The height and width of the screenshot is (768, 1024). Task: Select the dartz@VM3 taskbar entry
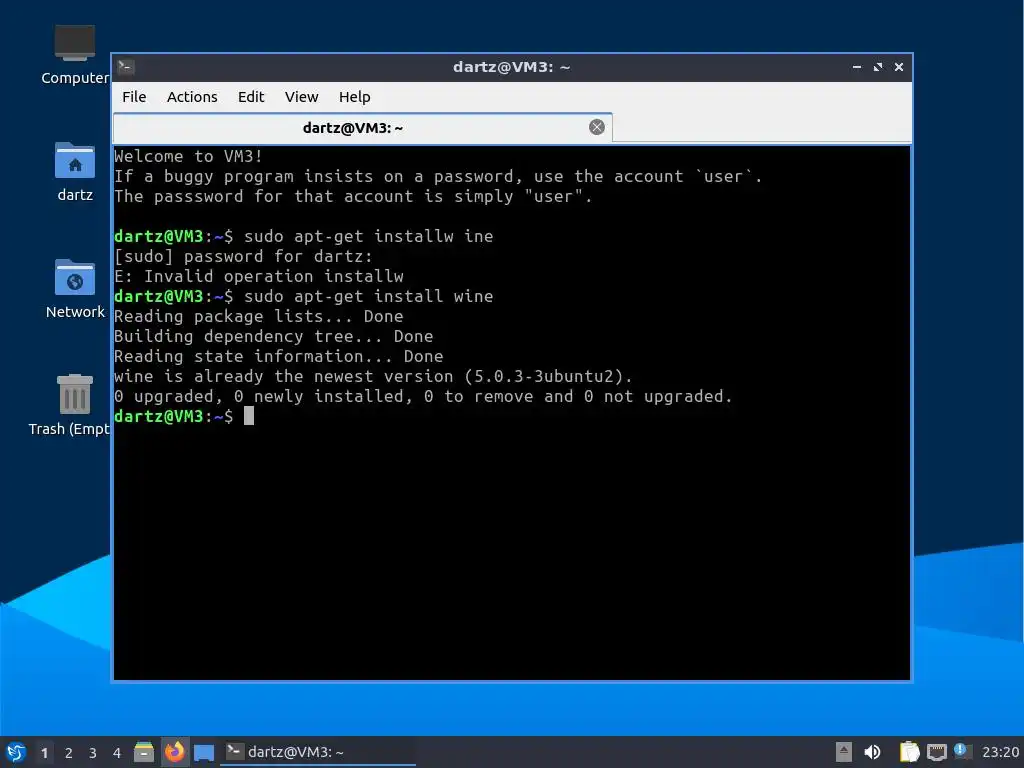[x=318, y=752]
